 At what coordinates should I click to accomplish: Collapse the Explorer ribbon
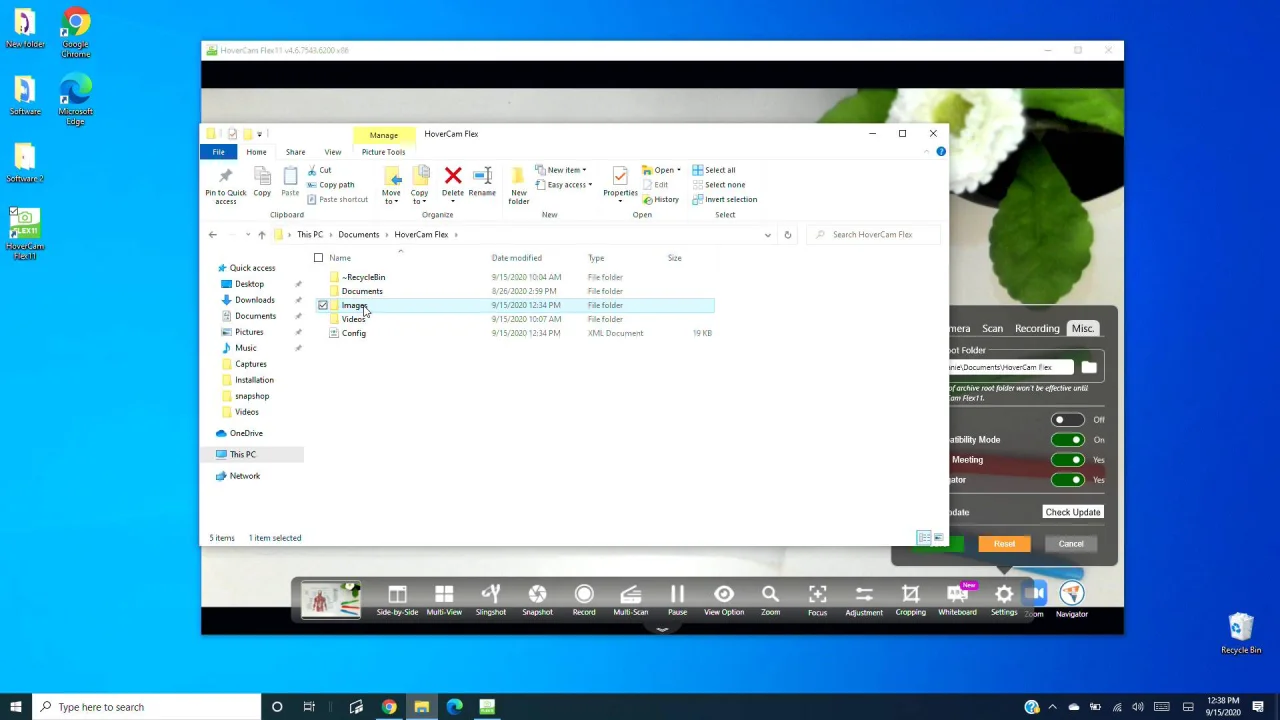[x=926, y=152]
